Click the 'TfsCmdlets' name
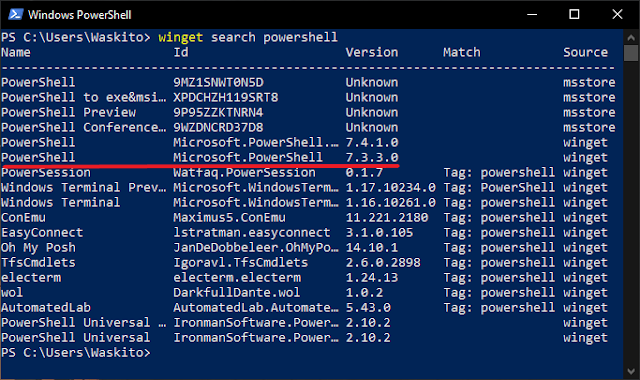Viewport: 640px width, 380px height. 38,262
